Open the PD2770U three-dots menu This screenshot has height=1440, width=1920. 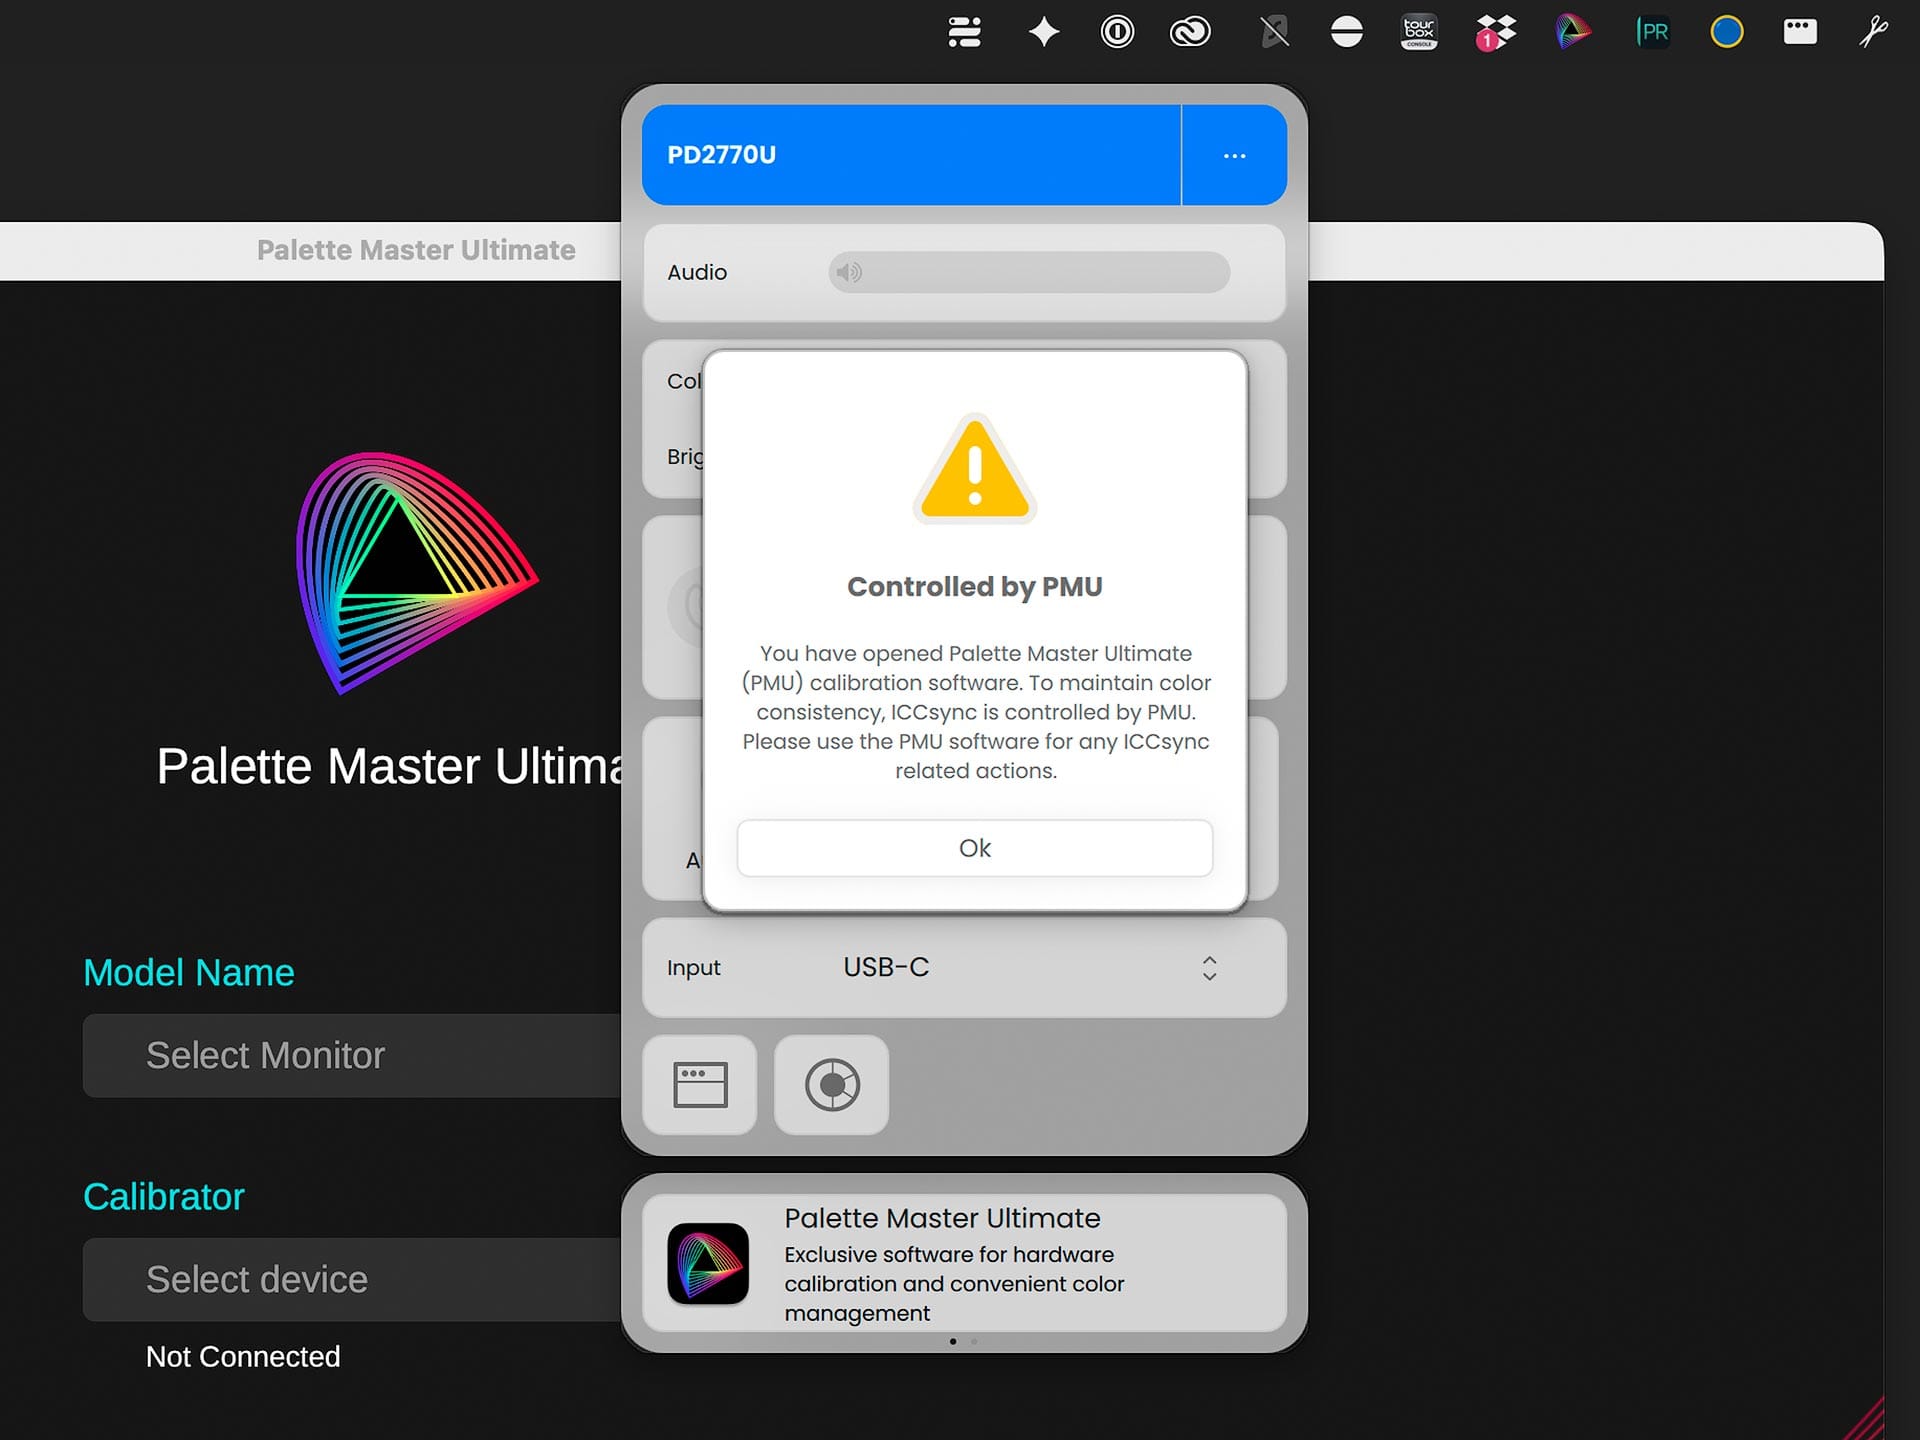tap(1234, 156)
